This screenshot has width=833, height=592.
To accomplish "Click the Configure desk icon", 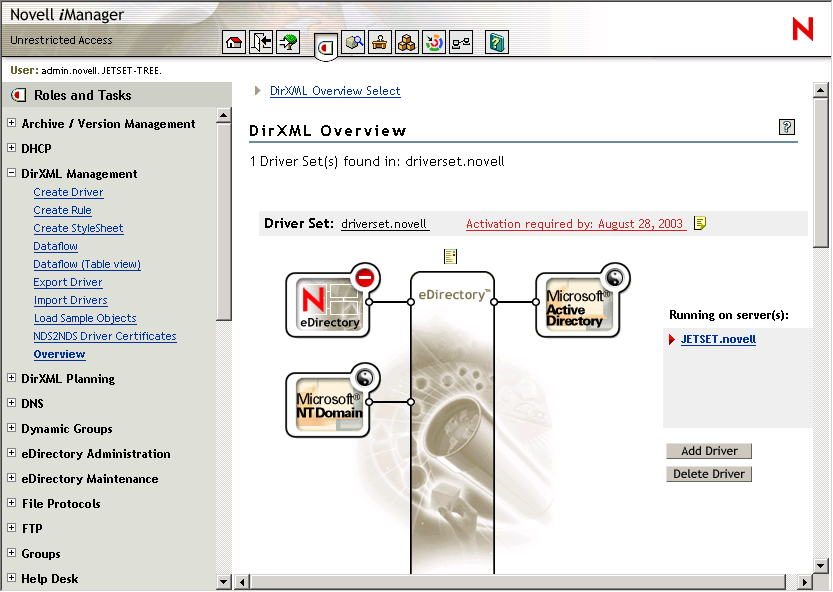I will [379, 42].
